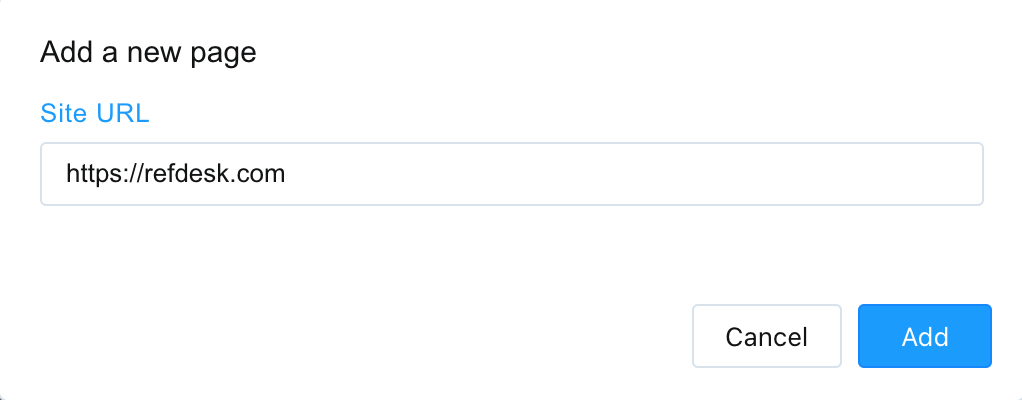Place cursor at end of refdesk.com URL
The height and width of the screenshot is (400, 1022).
[286, 174]
